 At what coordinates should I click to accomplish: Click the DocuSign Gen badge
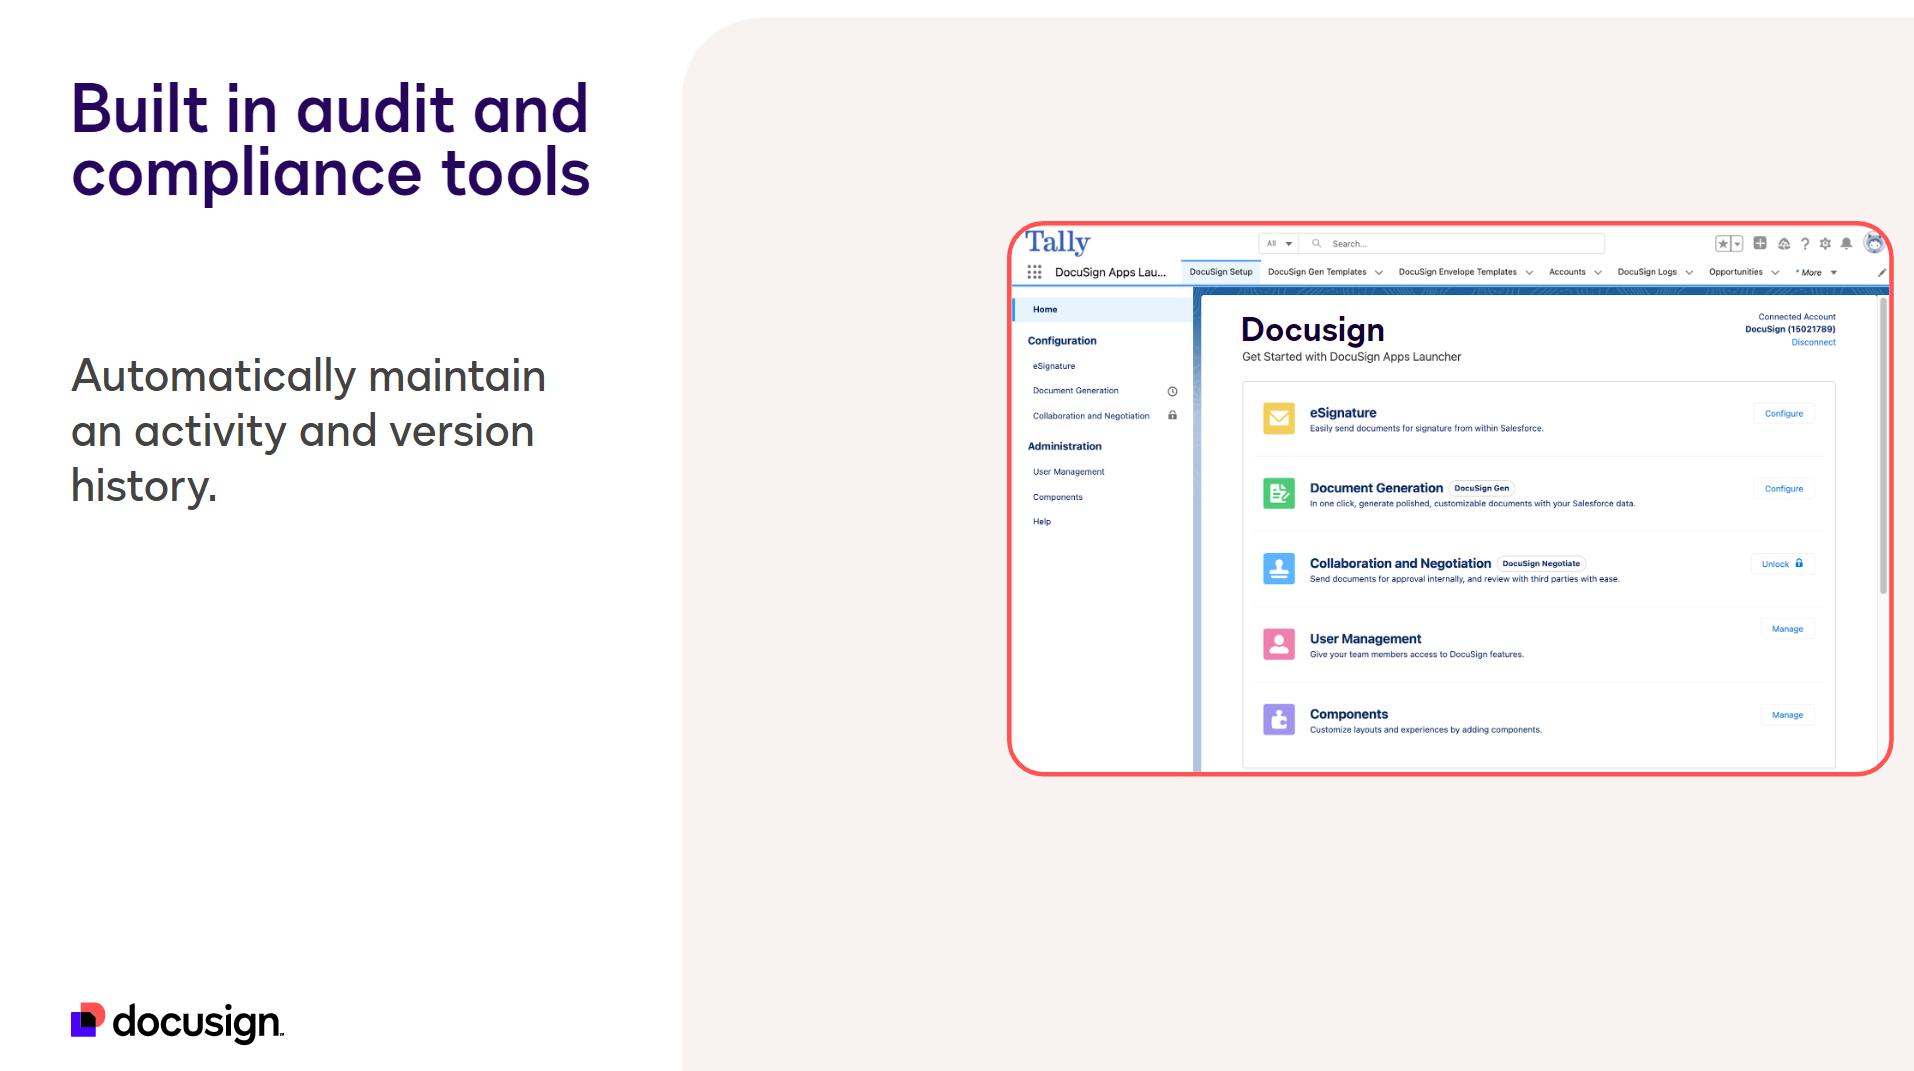pos(1482,488)
